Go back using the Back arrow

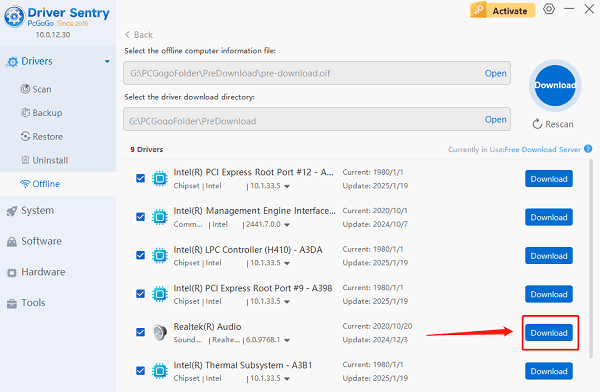[x=139, y=35]
